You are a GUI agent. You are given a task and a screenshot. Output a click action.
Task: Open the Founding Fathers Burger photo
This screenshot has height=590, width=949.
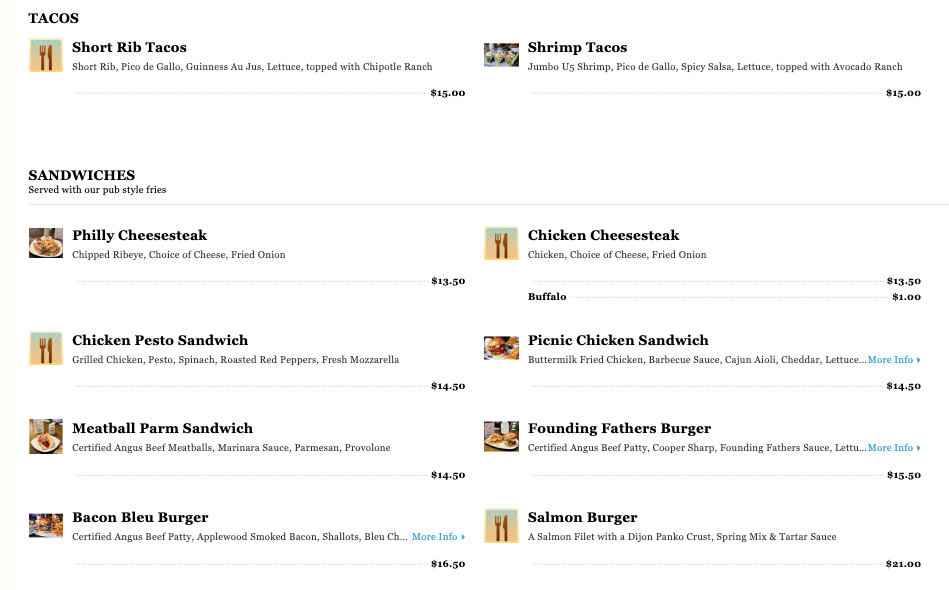[x=501, y=436]
